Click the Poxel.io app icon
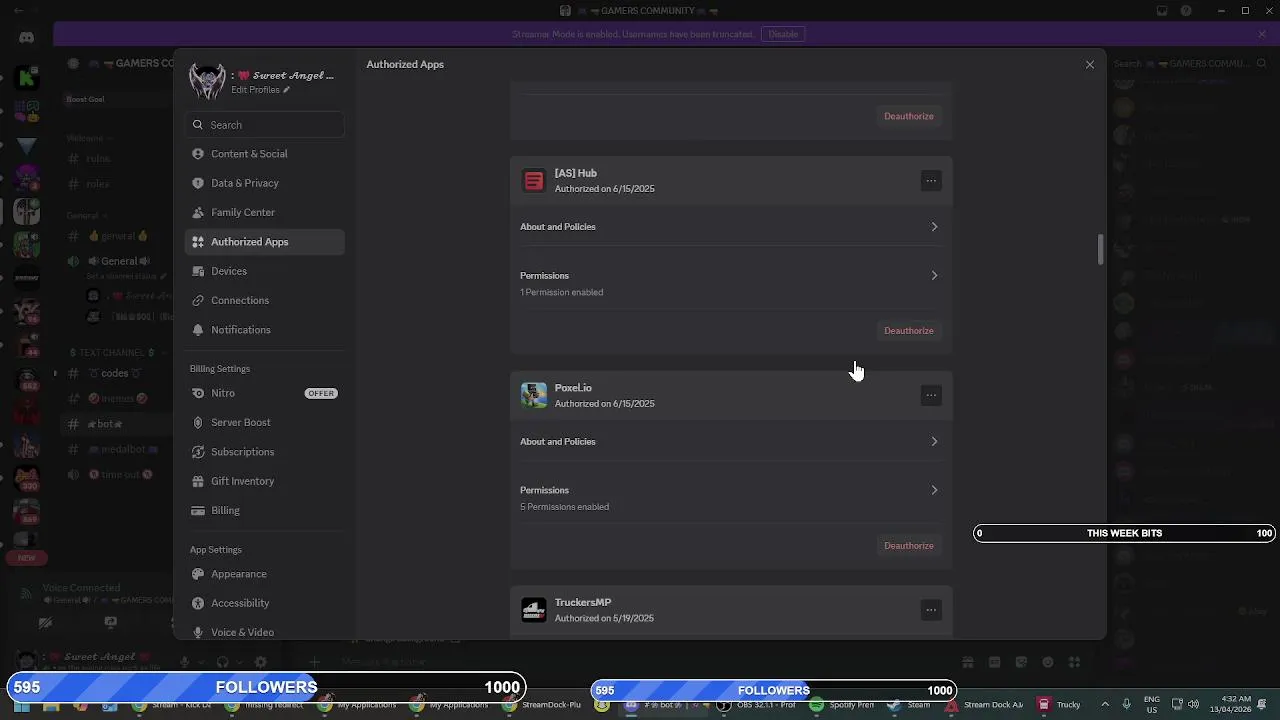Screen dimensions: 1280x720 point(534,395)
